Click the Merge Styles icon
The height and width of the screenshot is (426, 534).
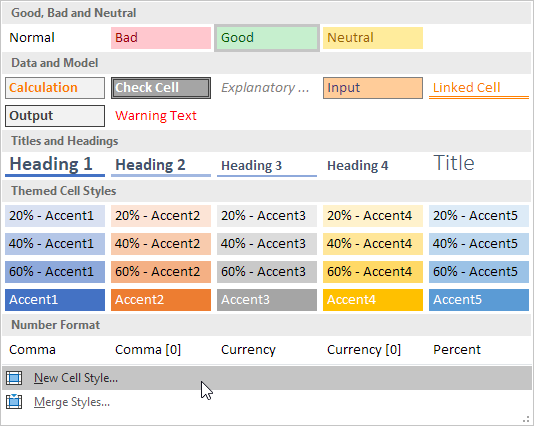(x=14, y=402)
